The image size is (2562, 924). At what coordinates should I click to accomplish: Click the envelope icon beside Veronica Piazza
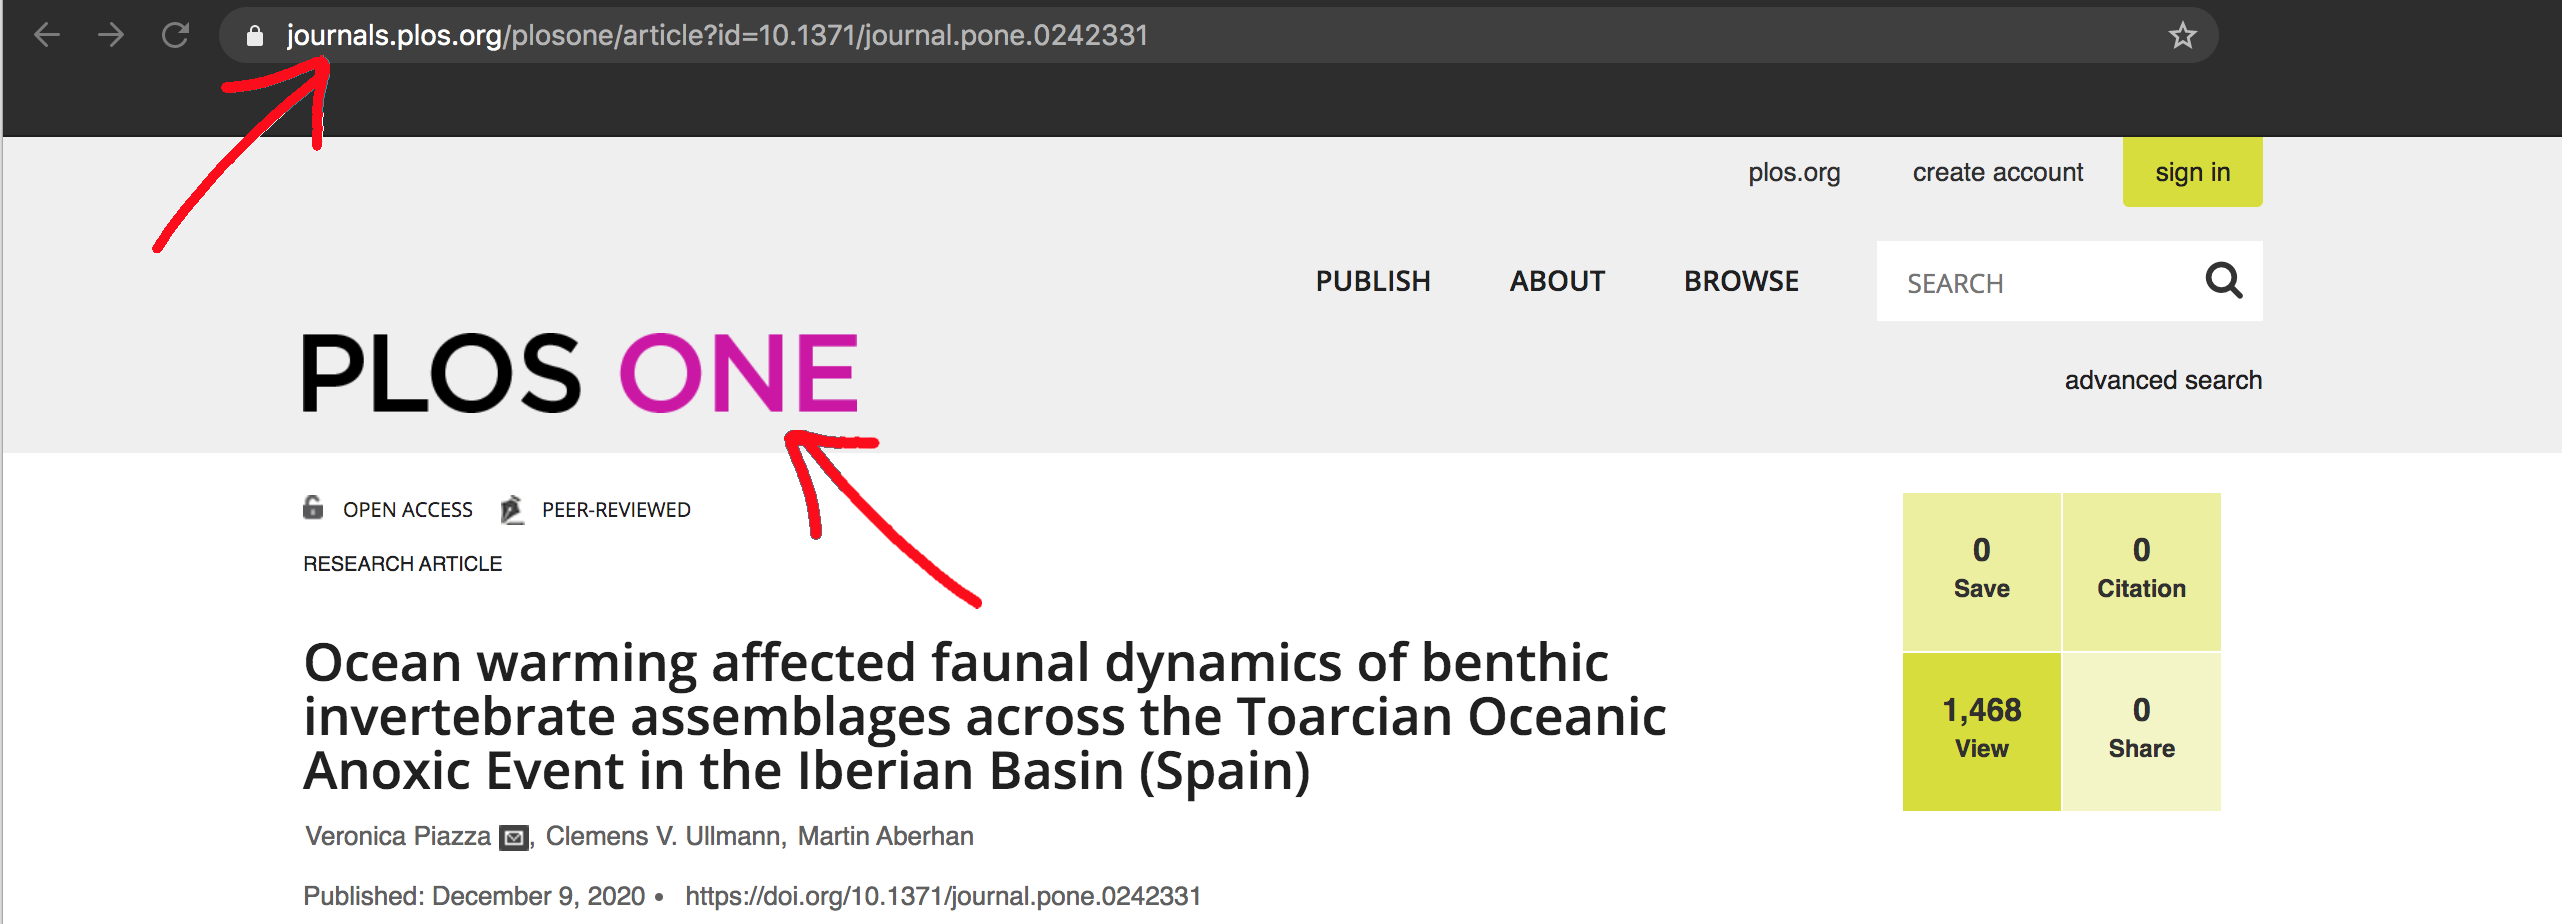click(514, 838)
